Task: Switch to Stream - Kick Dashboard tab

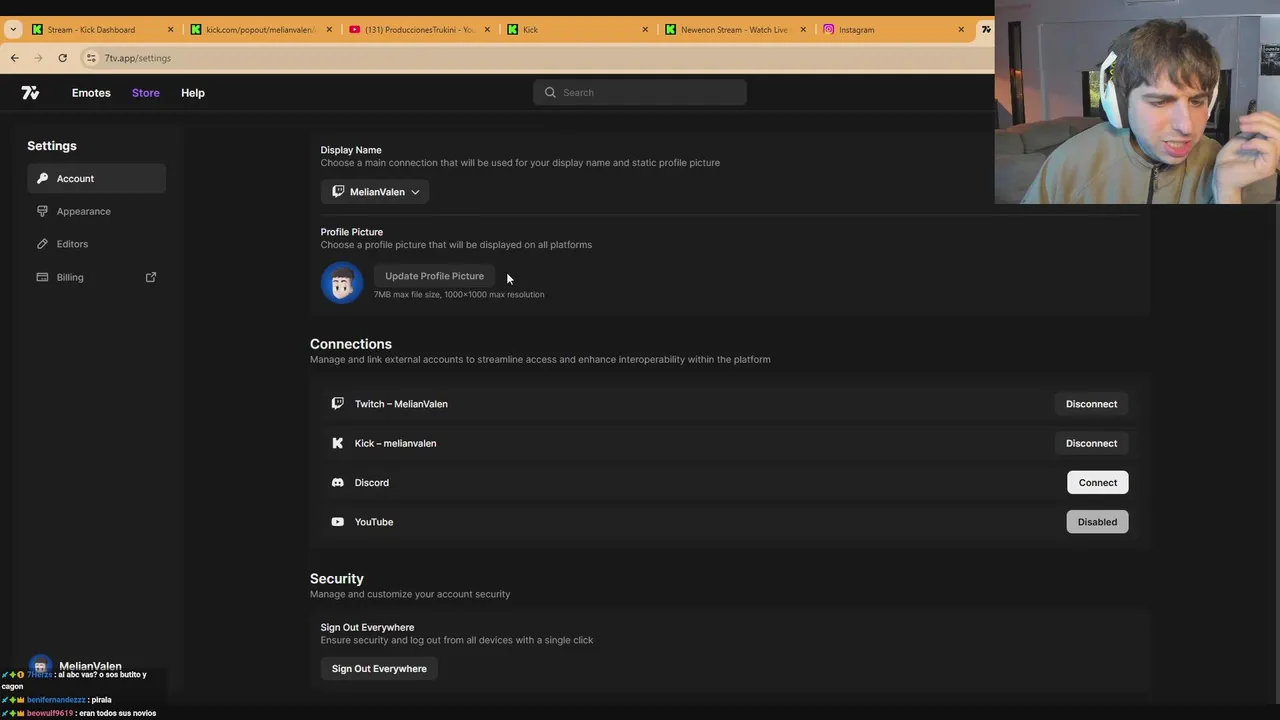Action: [103, 30]
